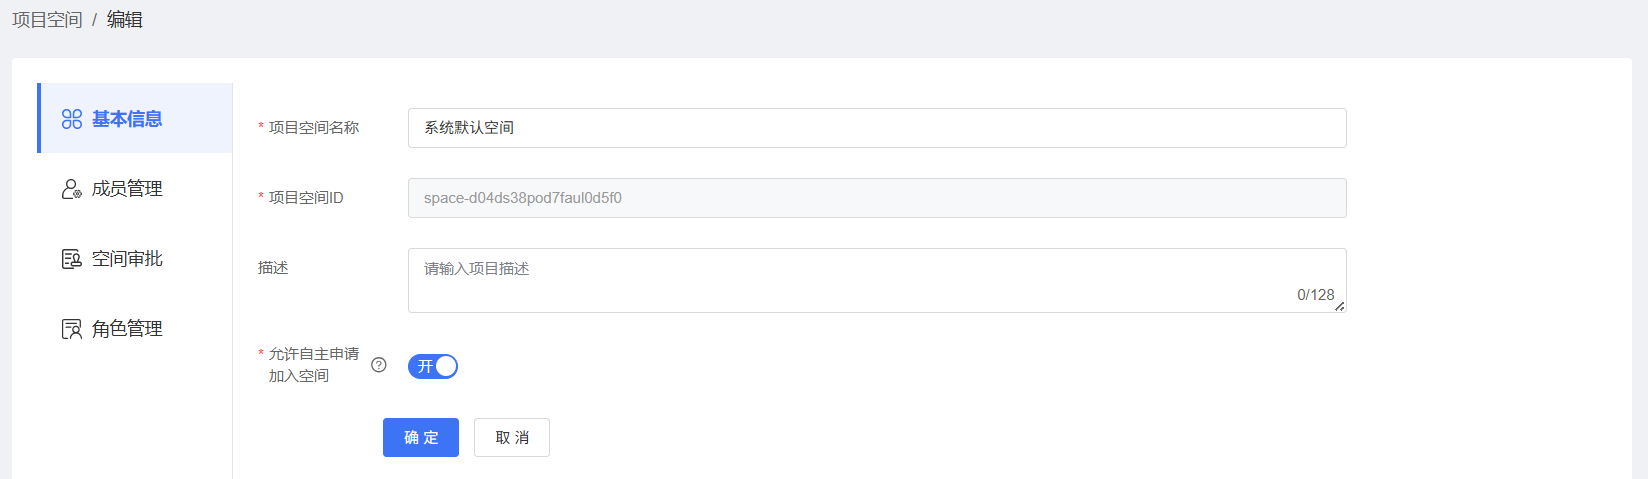Click the 角色管理 icon in sidebar
Viewport: 1648px width, 479px height.
[72, 329]
